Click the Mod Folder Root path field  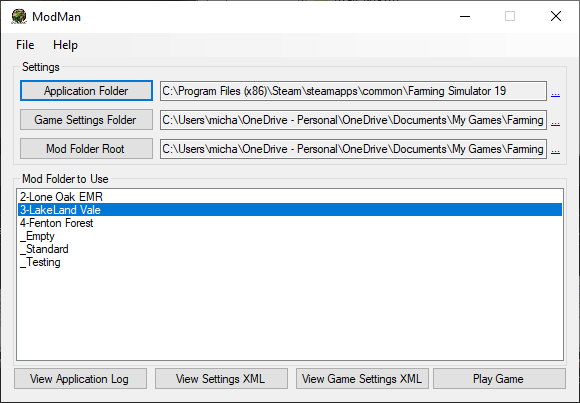[353, 149]
